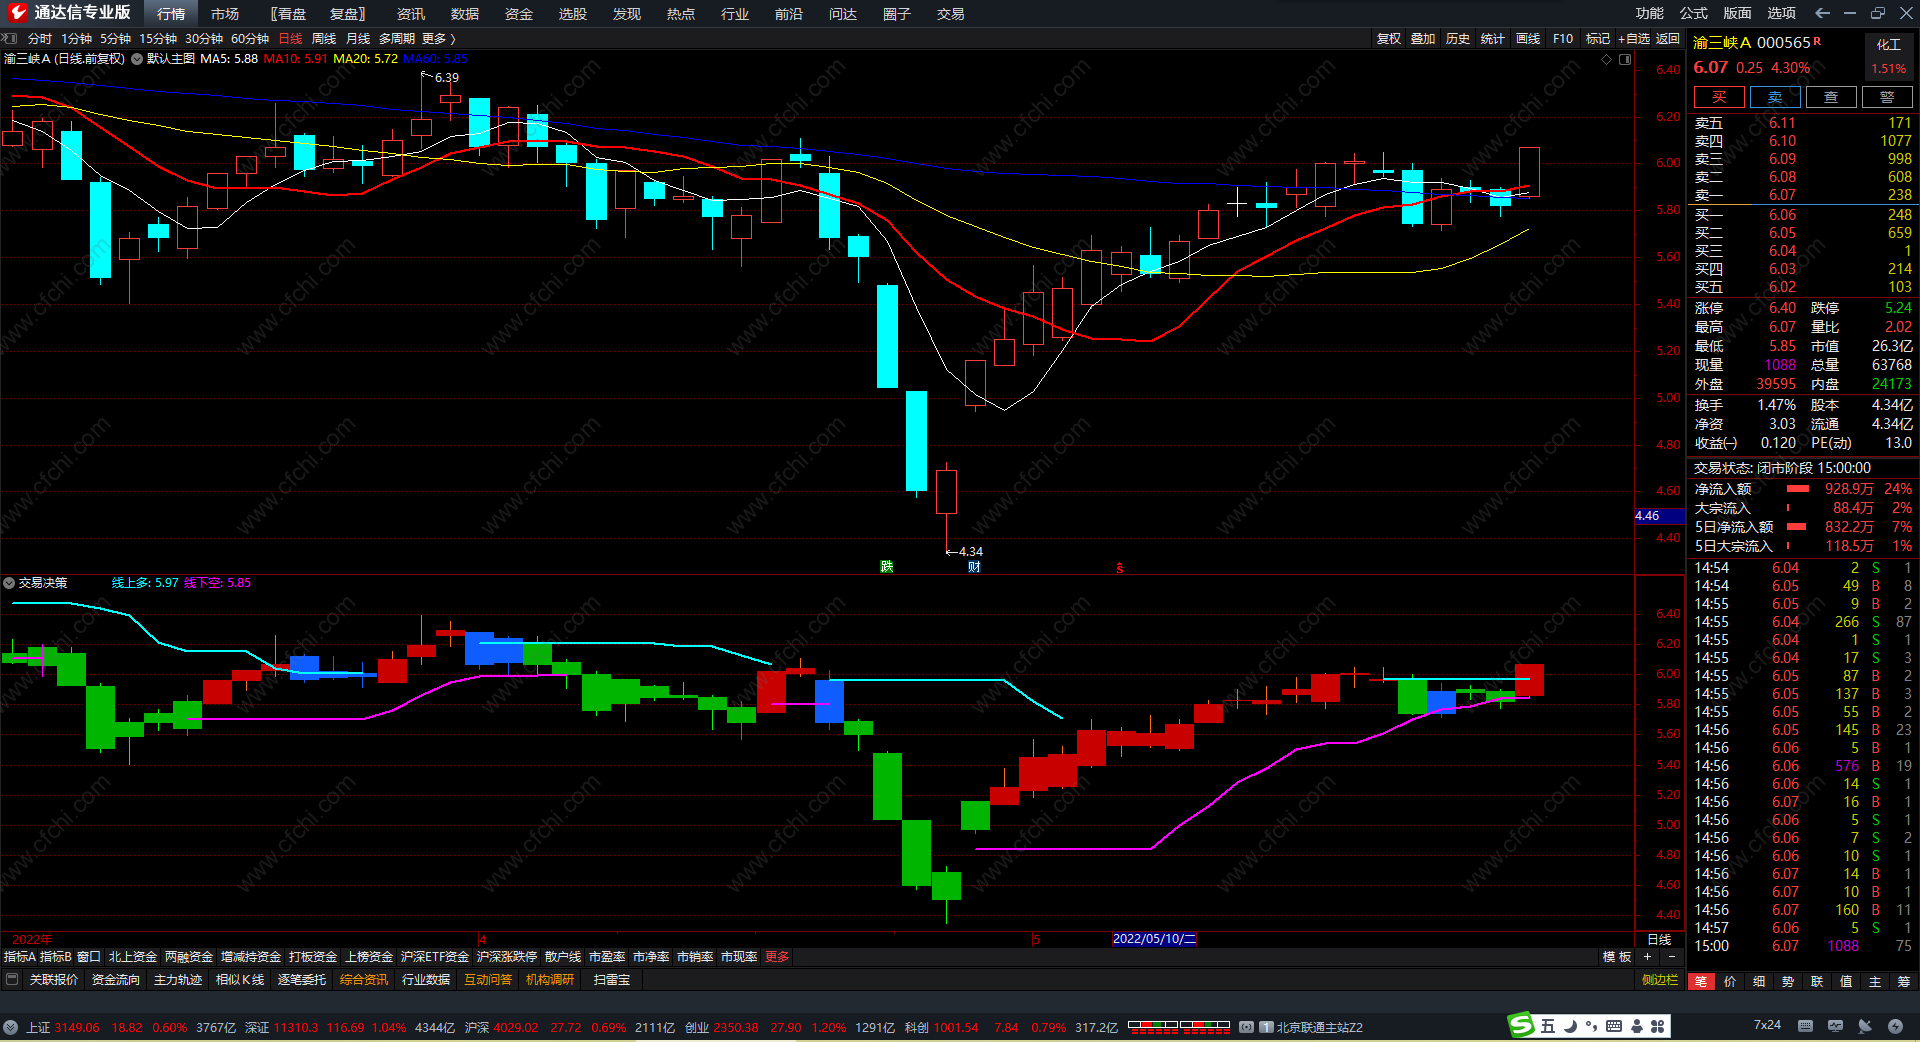Select the 1分钟 period
Image resolution: width=1920 pixels, height=1042 pixels.
tap(76, 38)
